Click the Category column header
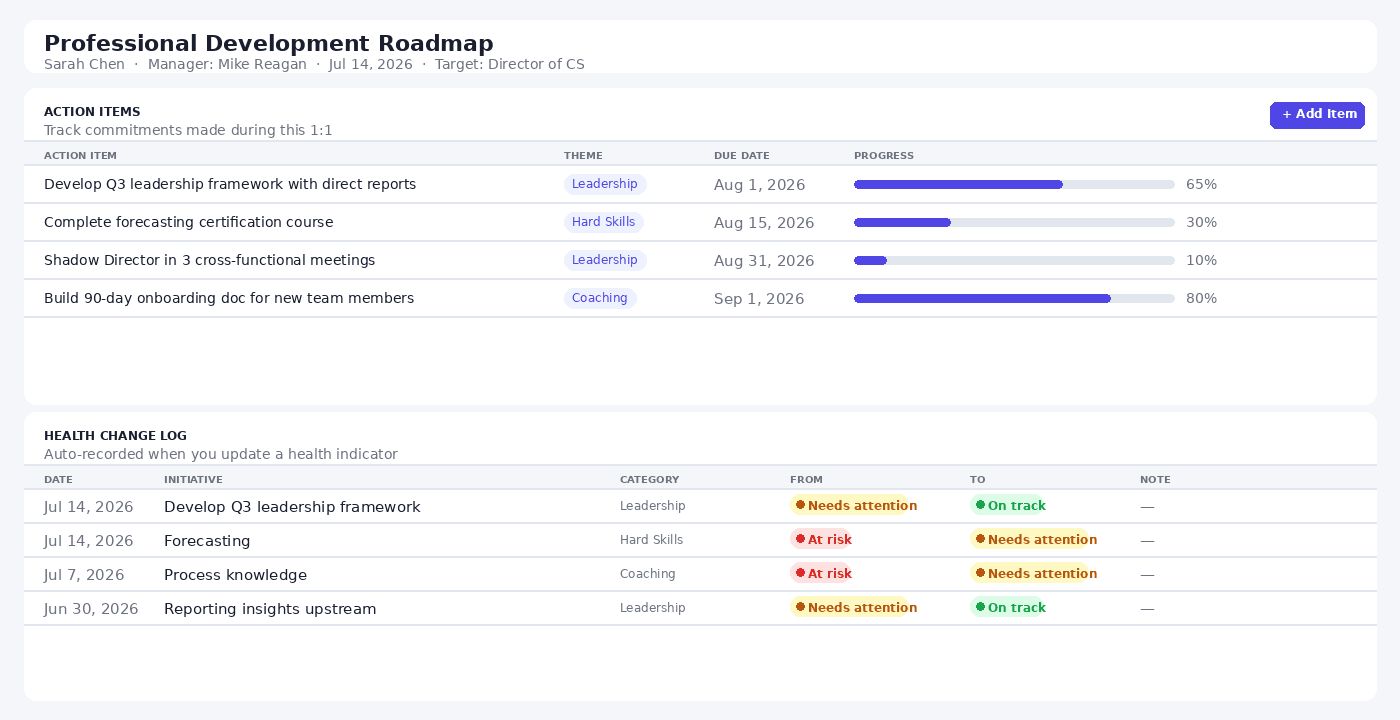 coord(649,480)
